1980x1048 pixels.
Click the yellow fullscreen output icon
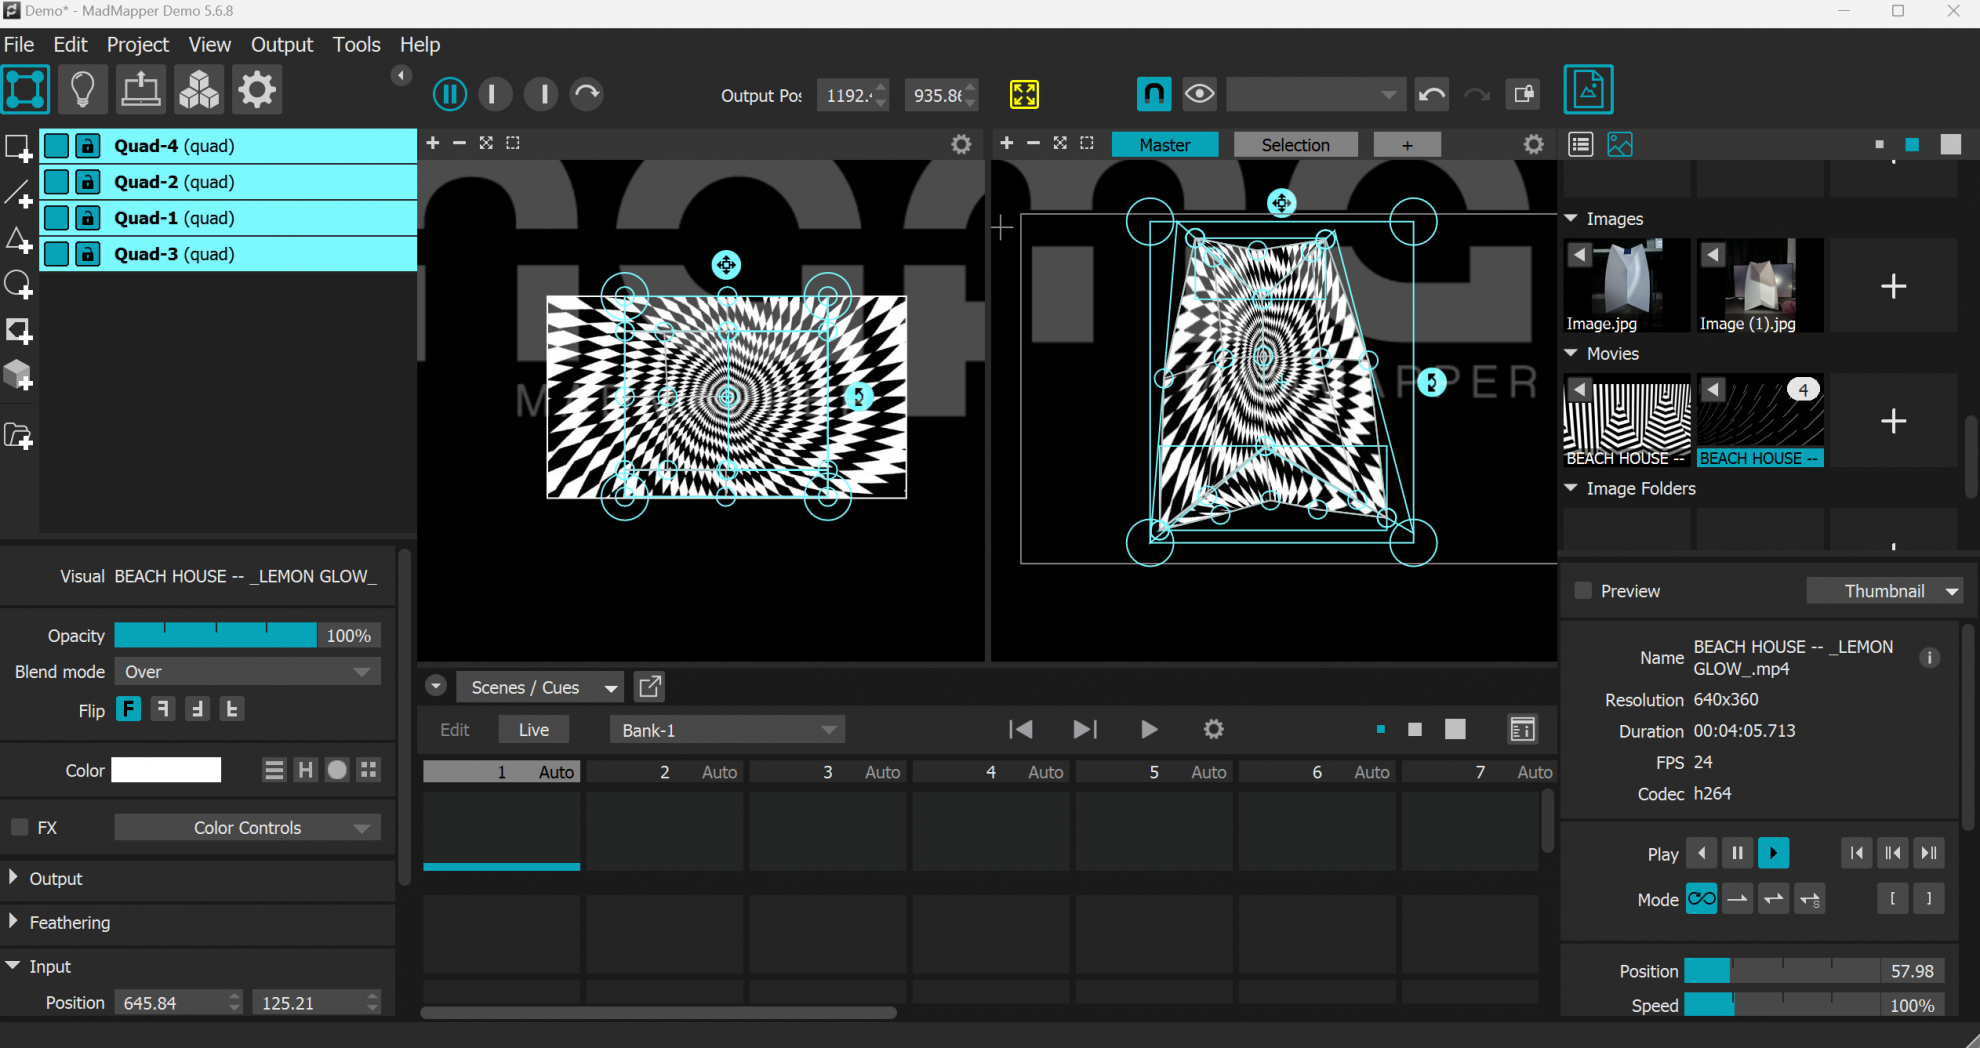pyautogui.click(x=1023, y=94)
